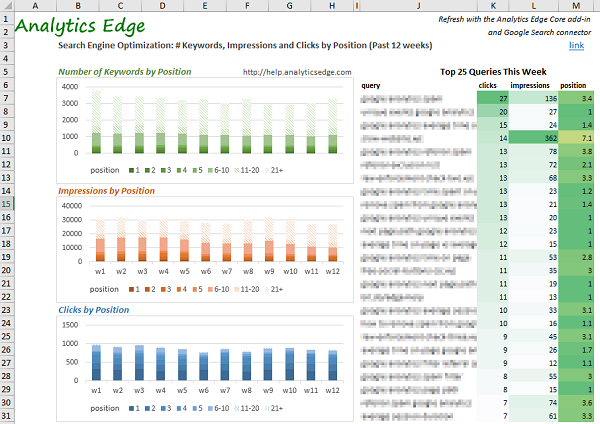Select column M header

click(576, 5)
